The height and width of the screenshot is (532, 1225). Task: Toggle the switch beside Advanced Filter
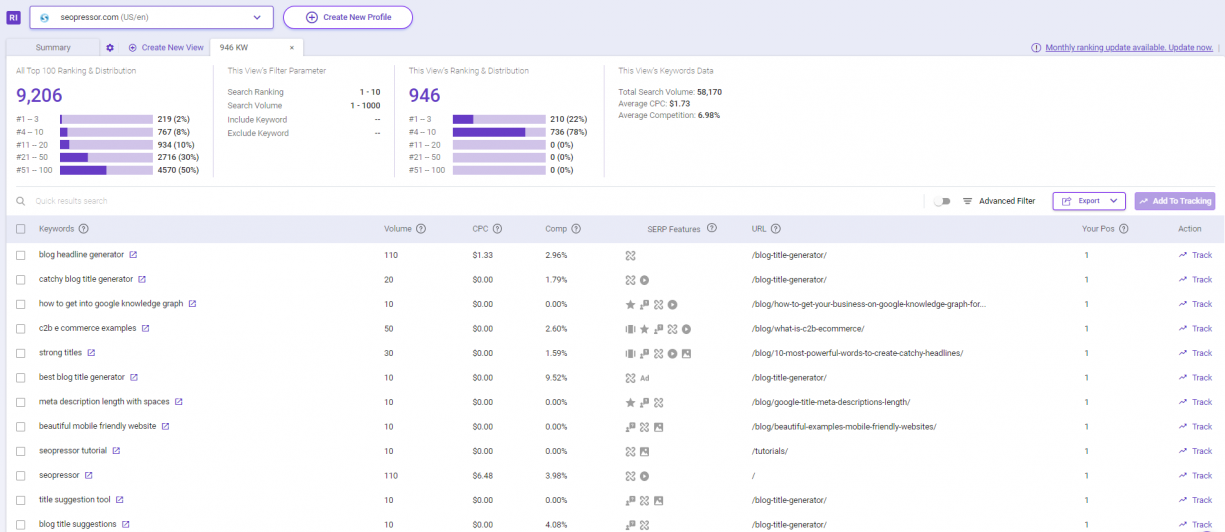click(x=941, y=201)
